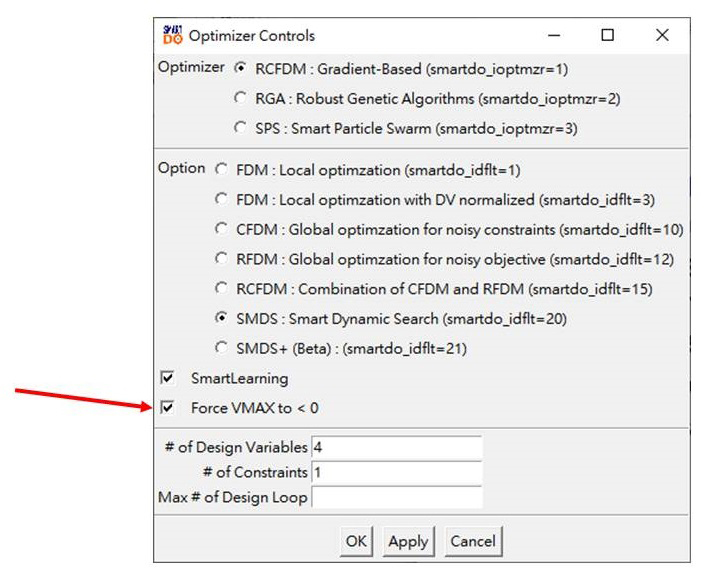Choose RGA Robust Genetic Algorithms optimizer
The height and width of the screenshot is (581, 726).
[241, 98]
